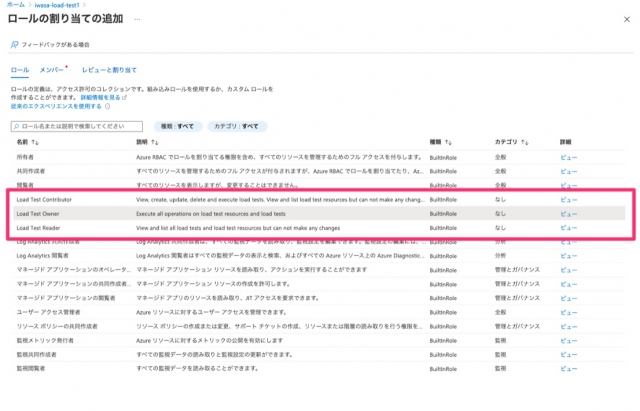Image resolution: width=640 pixels, height=411 pixels.
Task: Select リソース ポリシーの共同作成者 role
Action: point(319,327)
